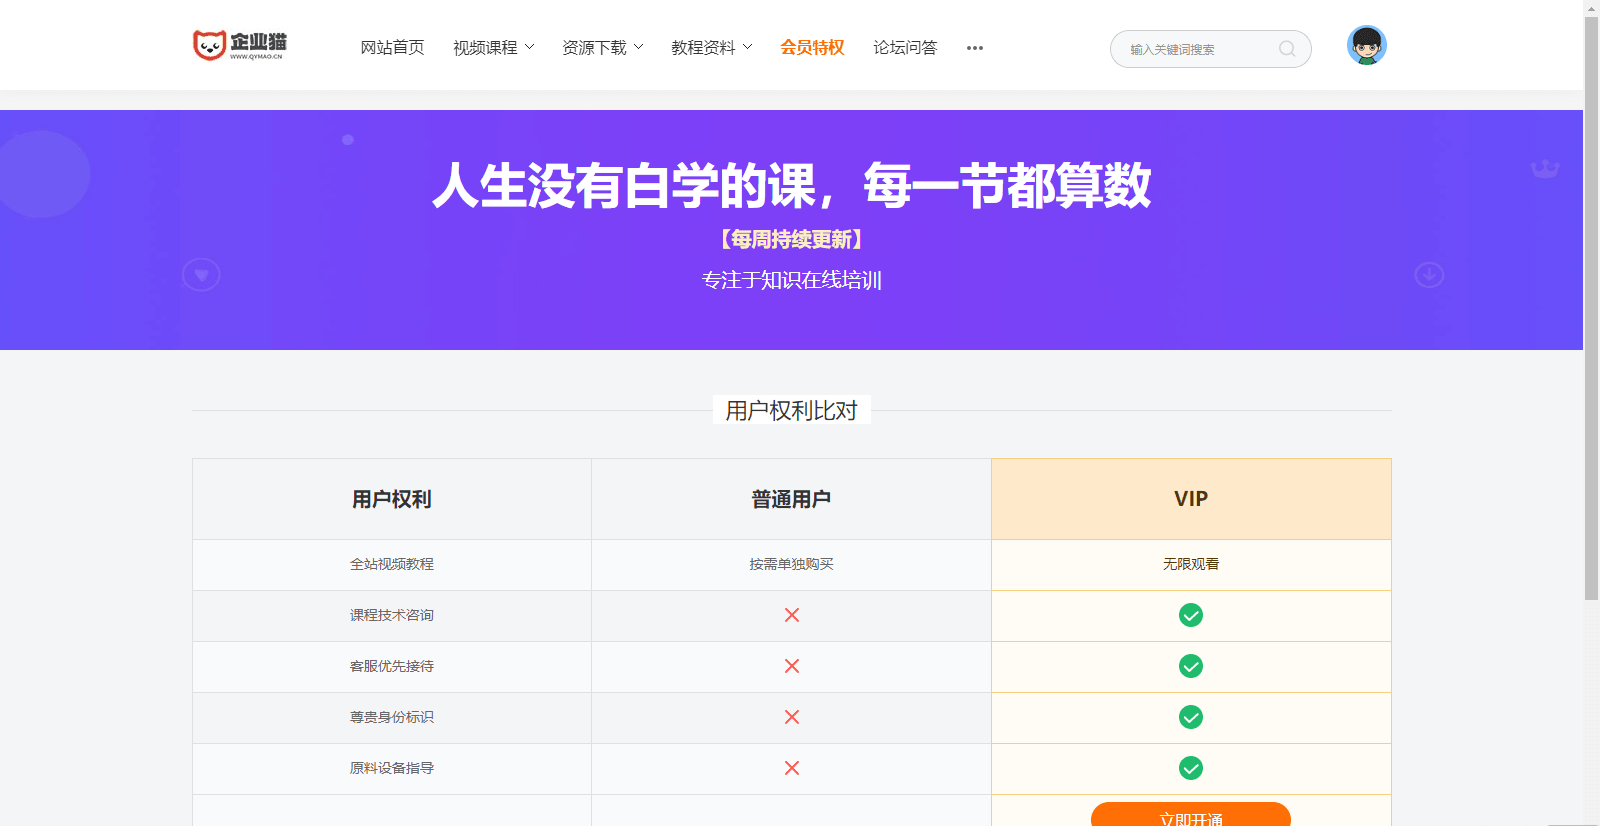Click the green check for 原料设备指导
Image resolution: width=1600 pixels, height=826 pixels.
(x=1190, y=768)
